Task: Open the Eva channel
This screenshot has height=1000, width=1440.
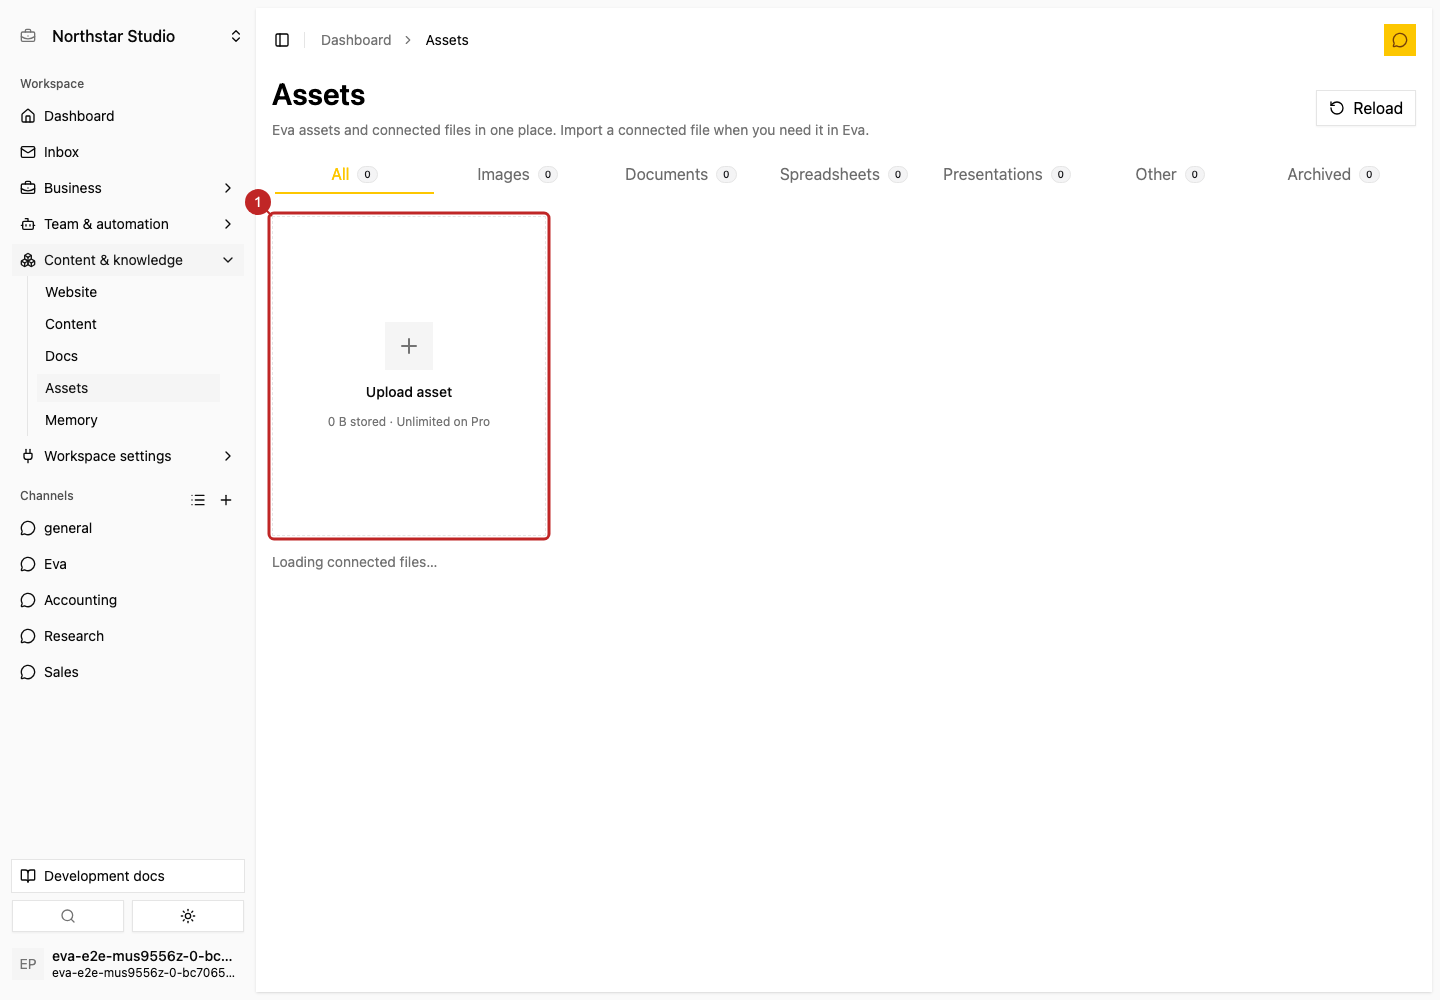Action: [x=128, y=564]
